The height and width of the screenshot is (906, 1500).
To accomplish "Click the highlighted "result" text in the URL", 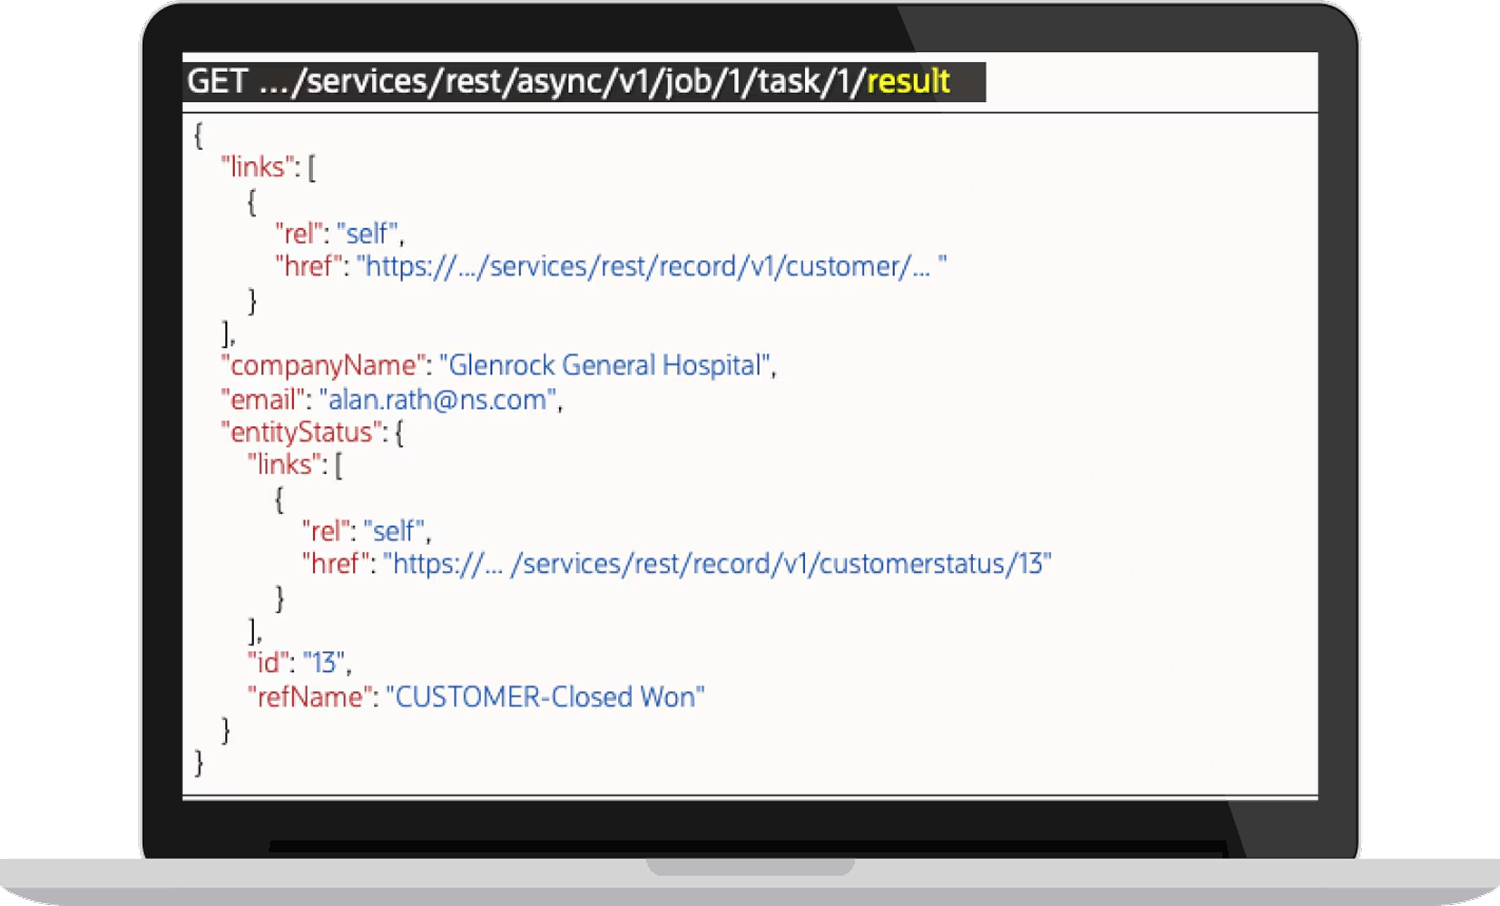I will [x=906, y=81].
